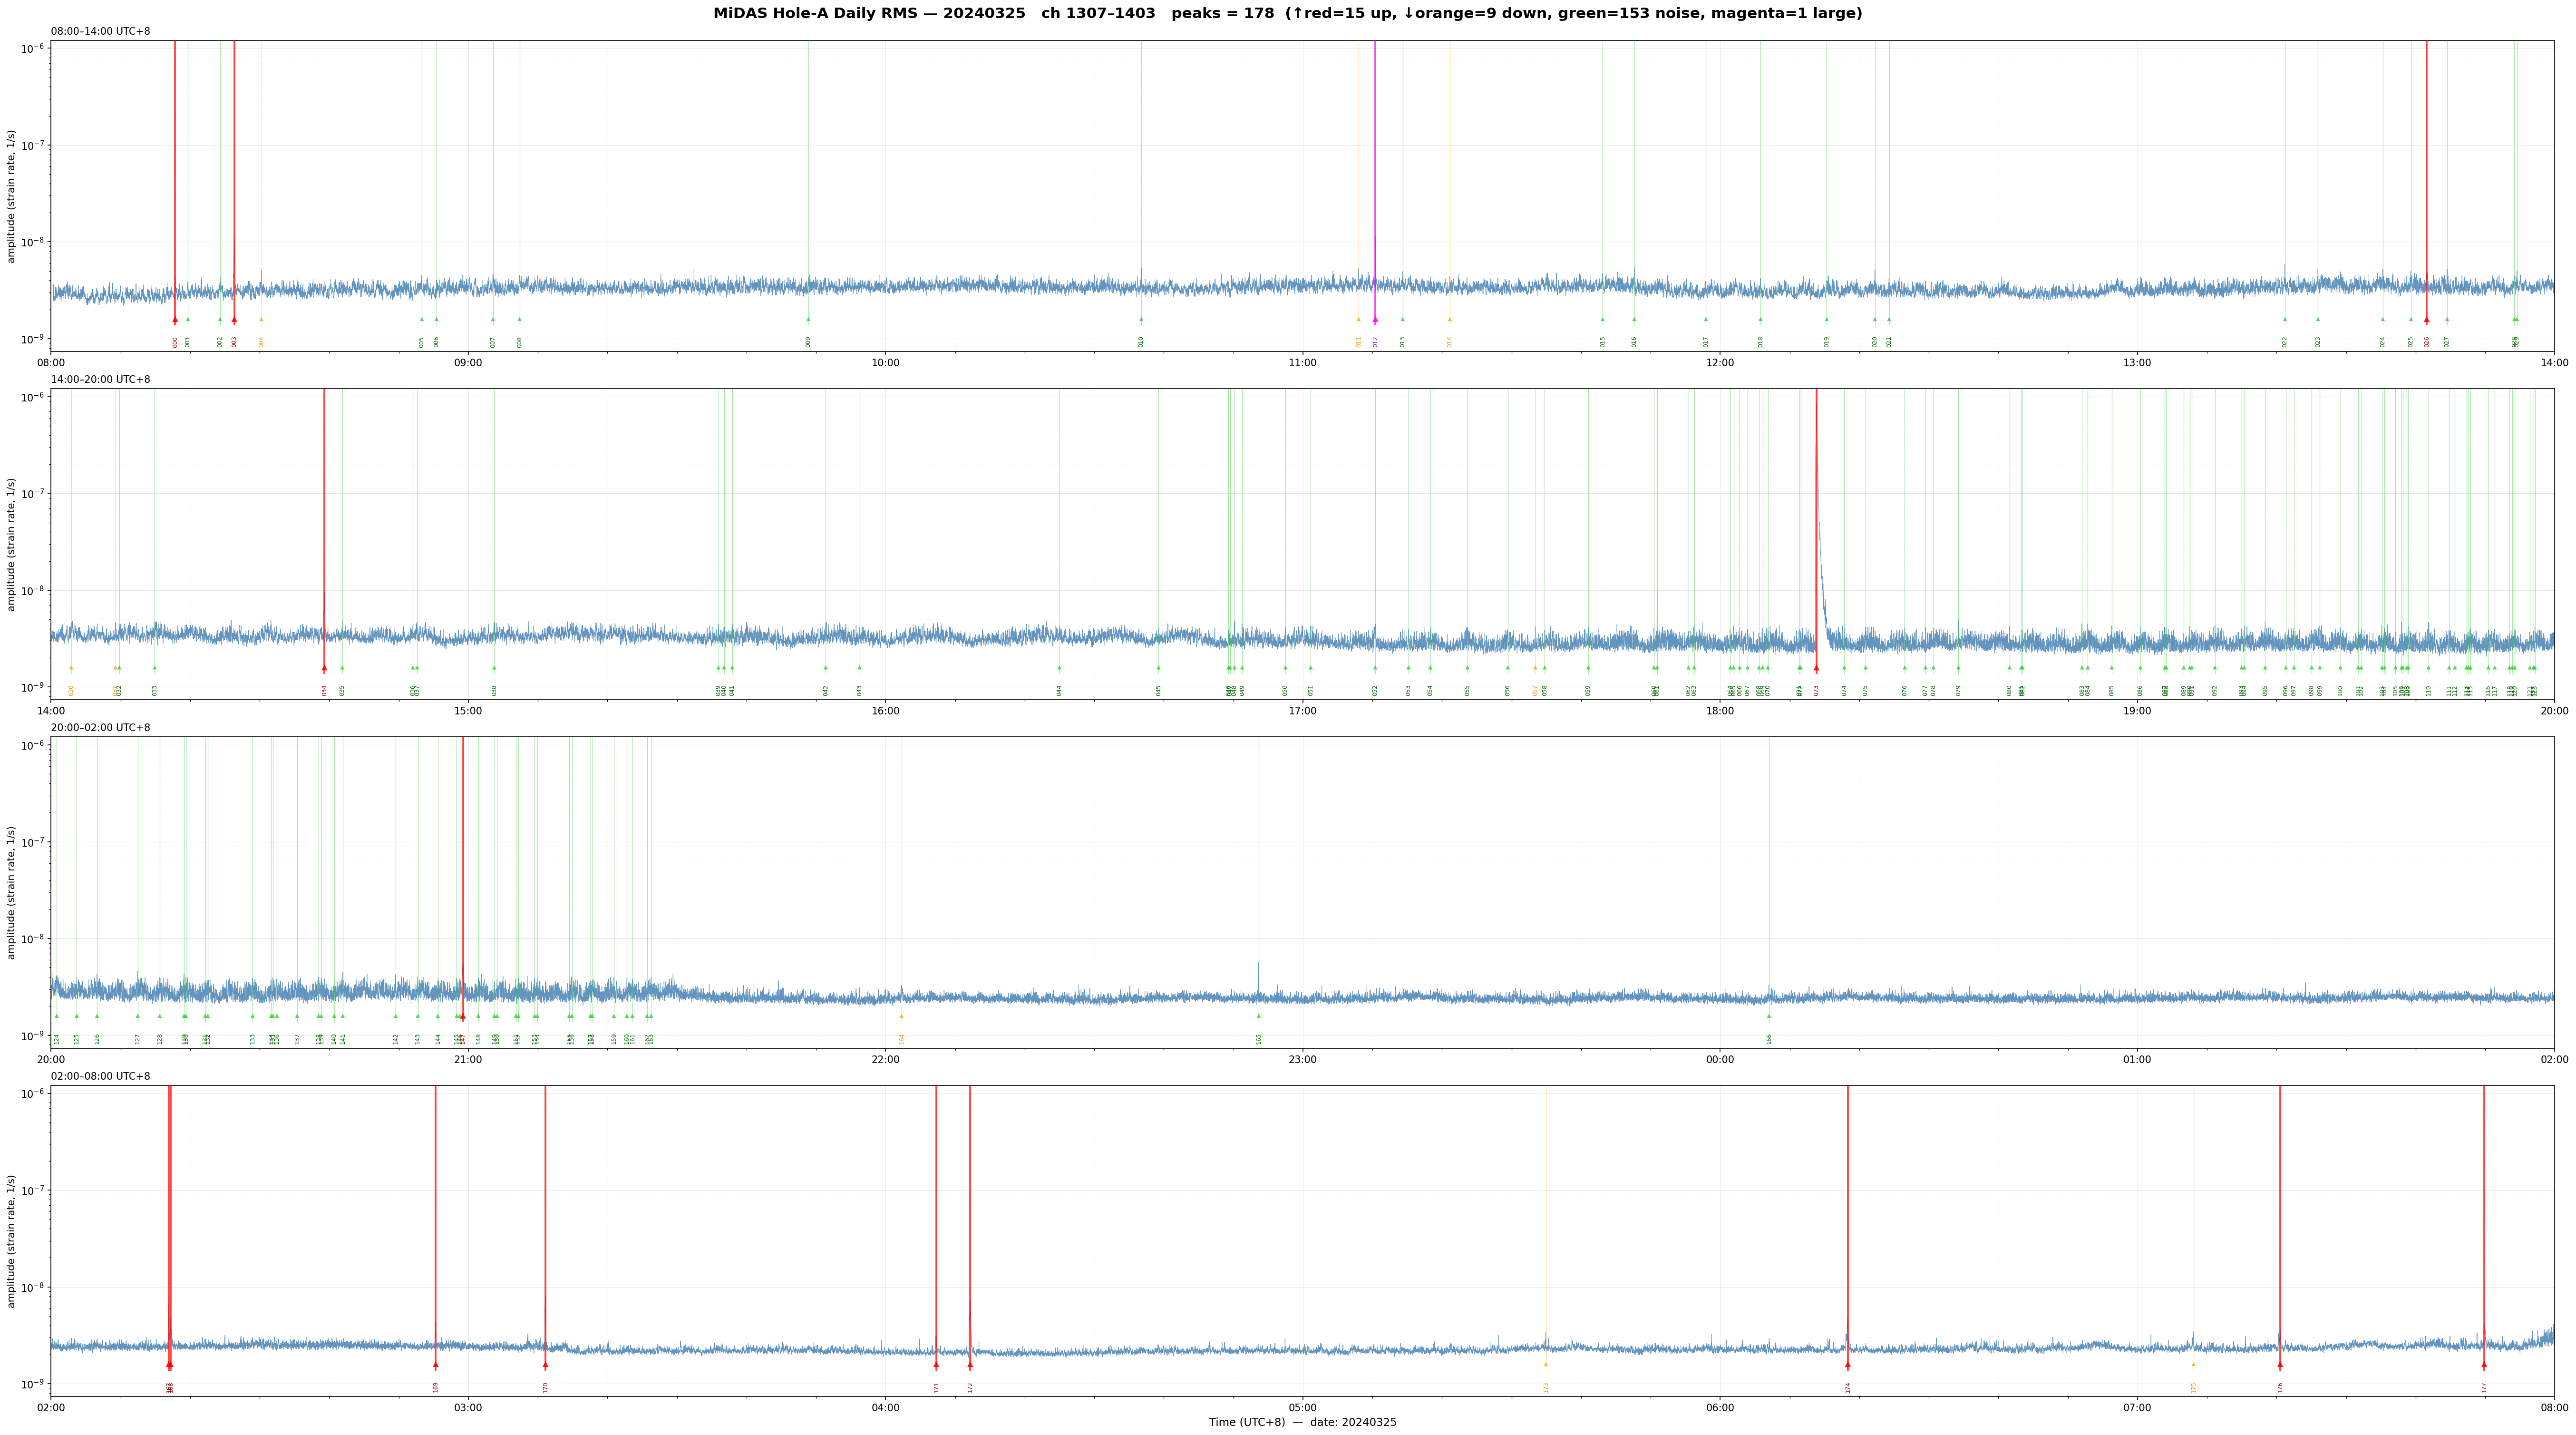Select the red peak marker labeled 177
Viewport: 2576px width, 1435px height.
pos(2484,1365)
